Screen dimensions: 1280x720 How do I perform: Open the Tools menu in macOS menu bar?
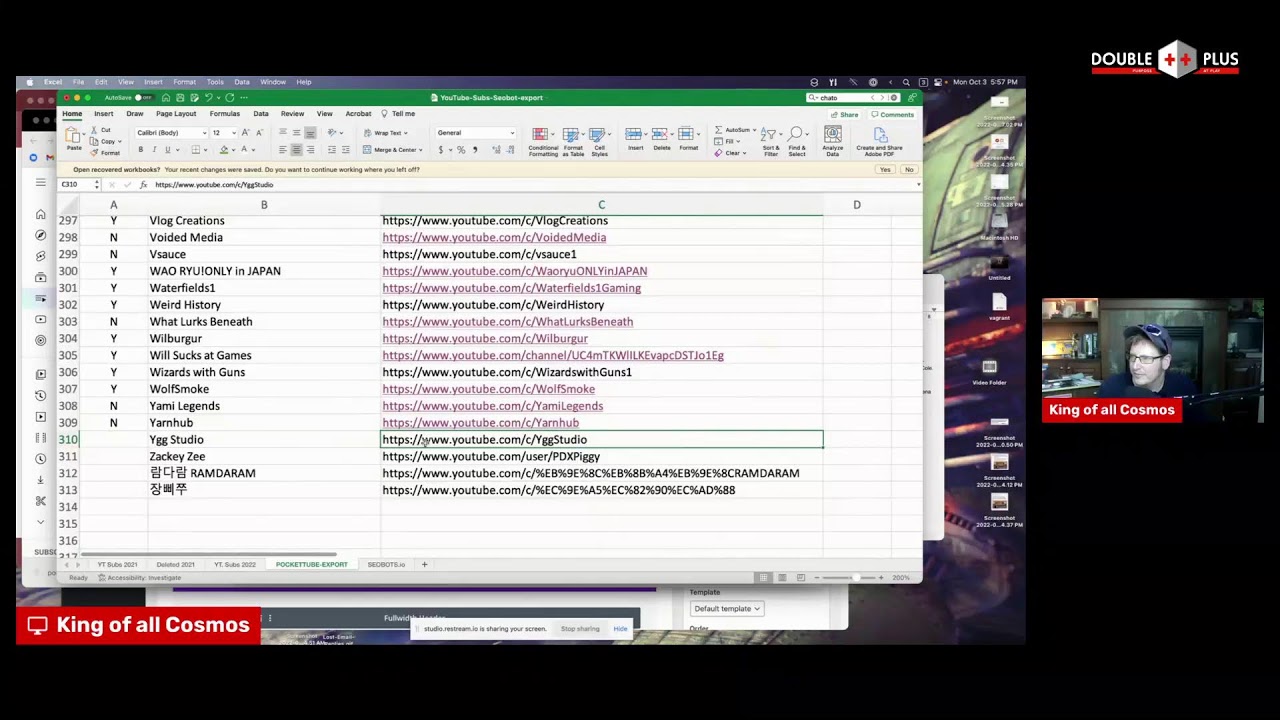[x=215, y=82]
